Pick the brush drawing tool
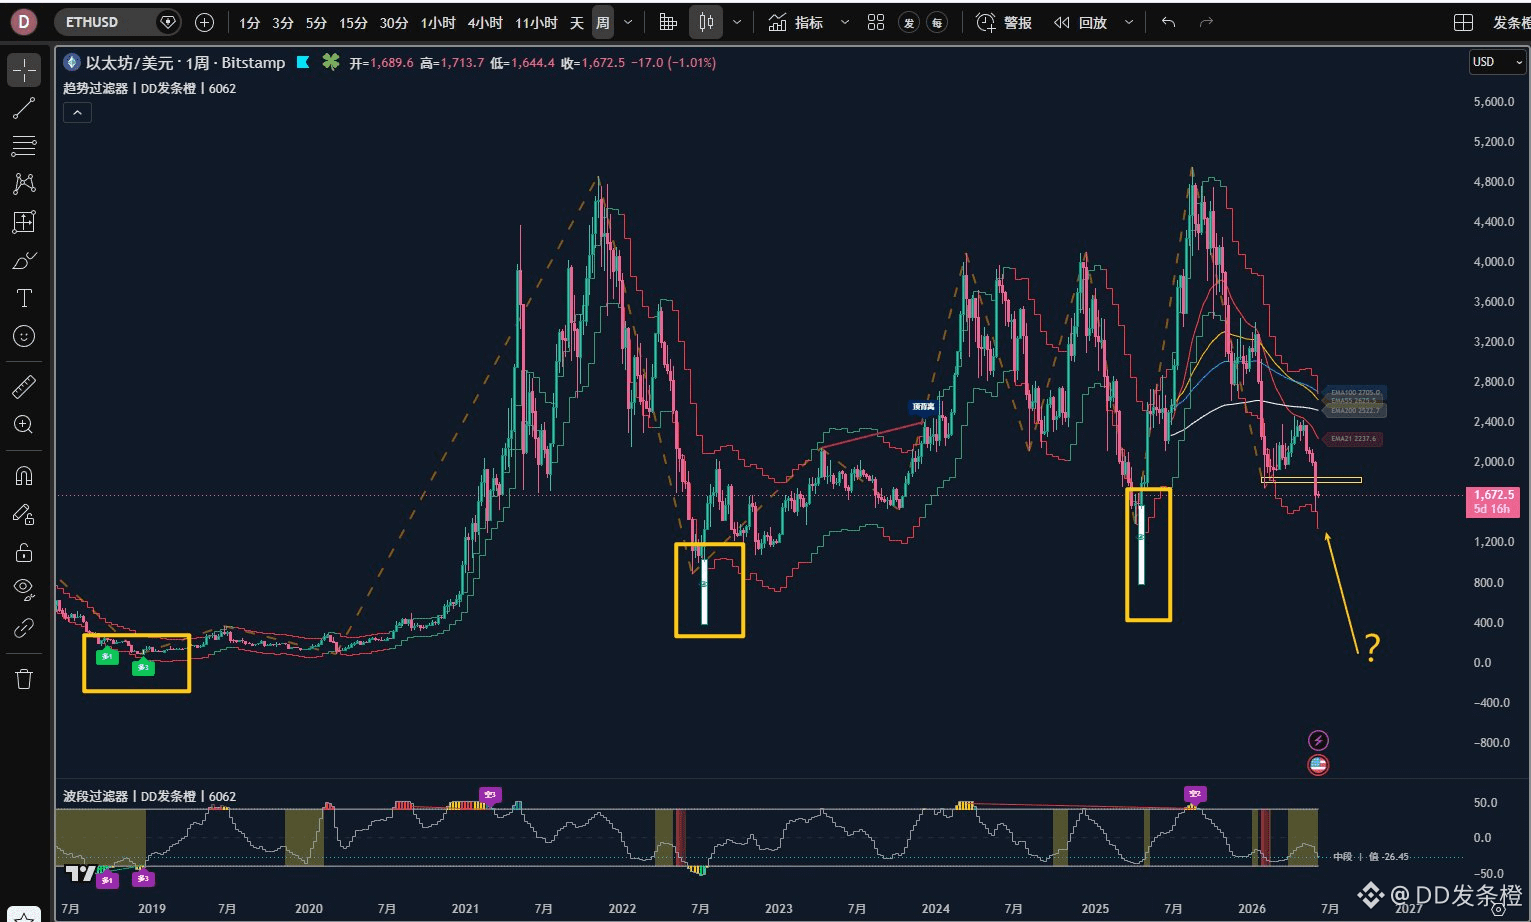This screenshot has height=922, width=1531. 24,261
